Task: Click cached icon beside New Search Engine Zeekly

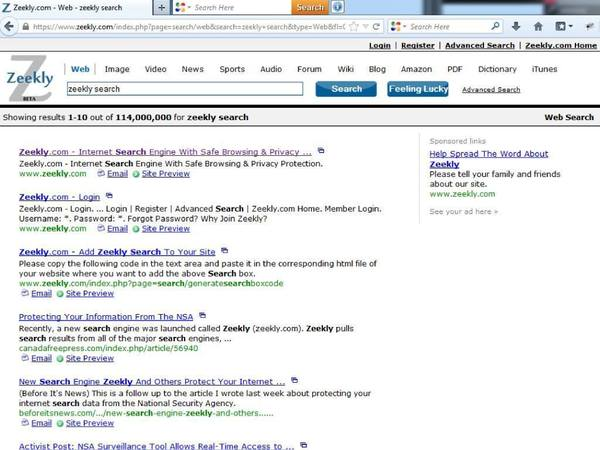Action: point(294,380)
